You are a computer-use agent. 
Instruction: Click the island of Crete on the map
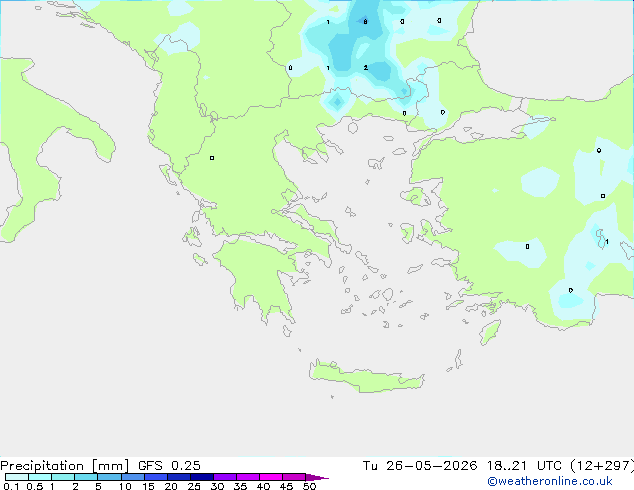[x=366, y=376]
